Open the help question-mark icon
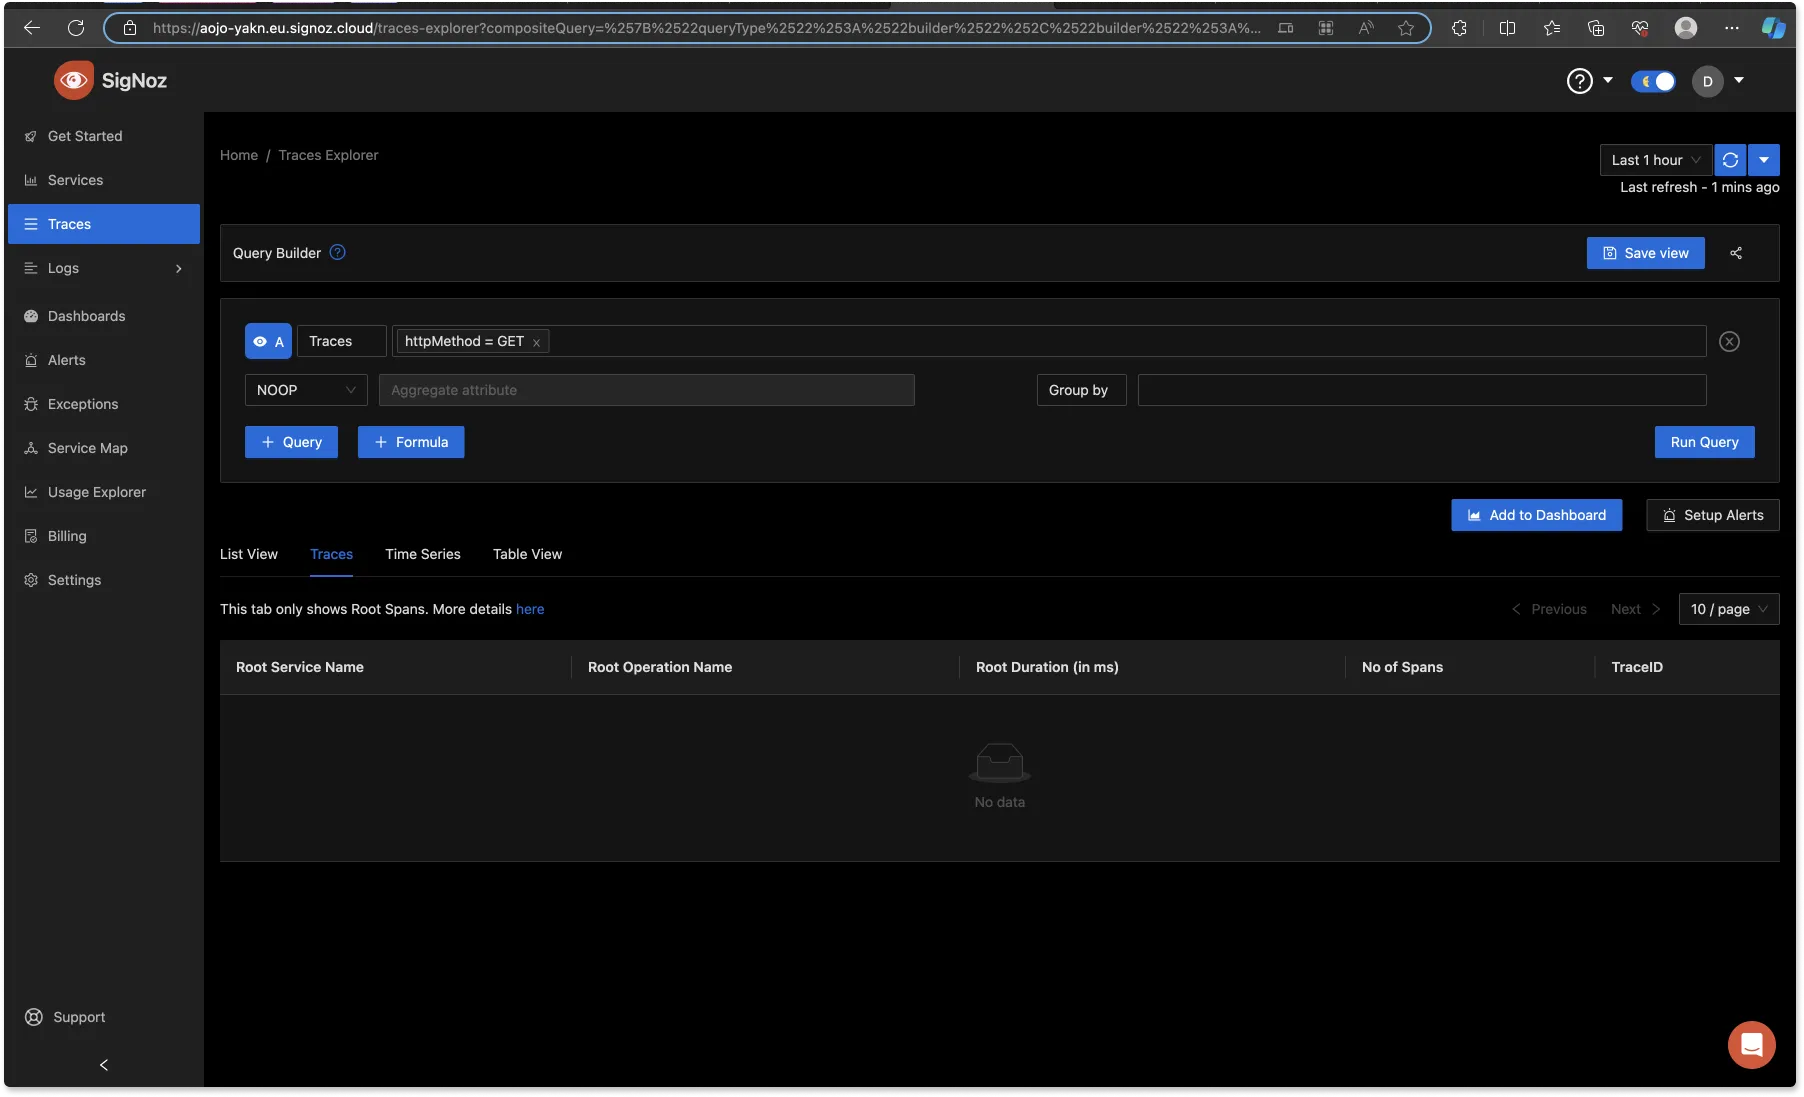This screenshot has height=1097, width=1804. pos(1579,81)
